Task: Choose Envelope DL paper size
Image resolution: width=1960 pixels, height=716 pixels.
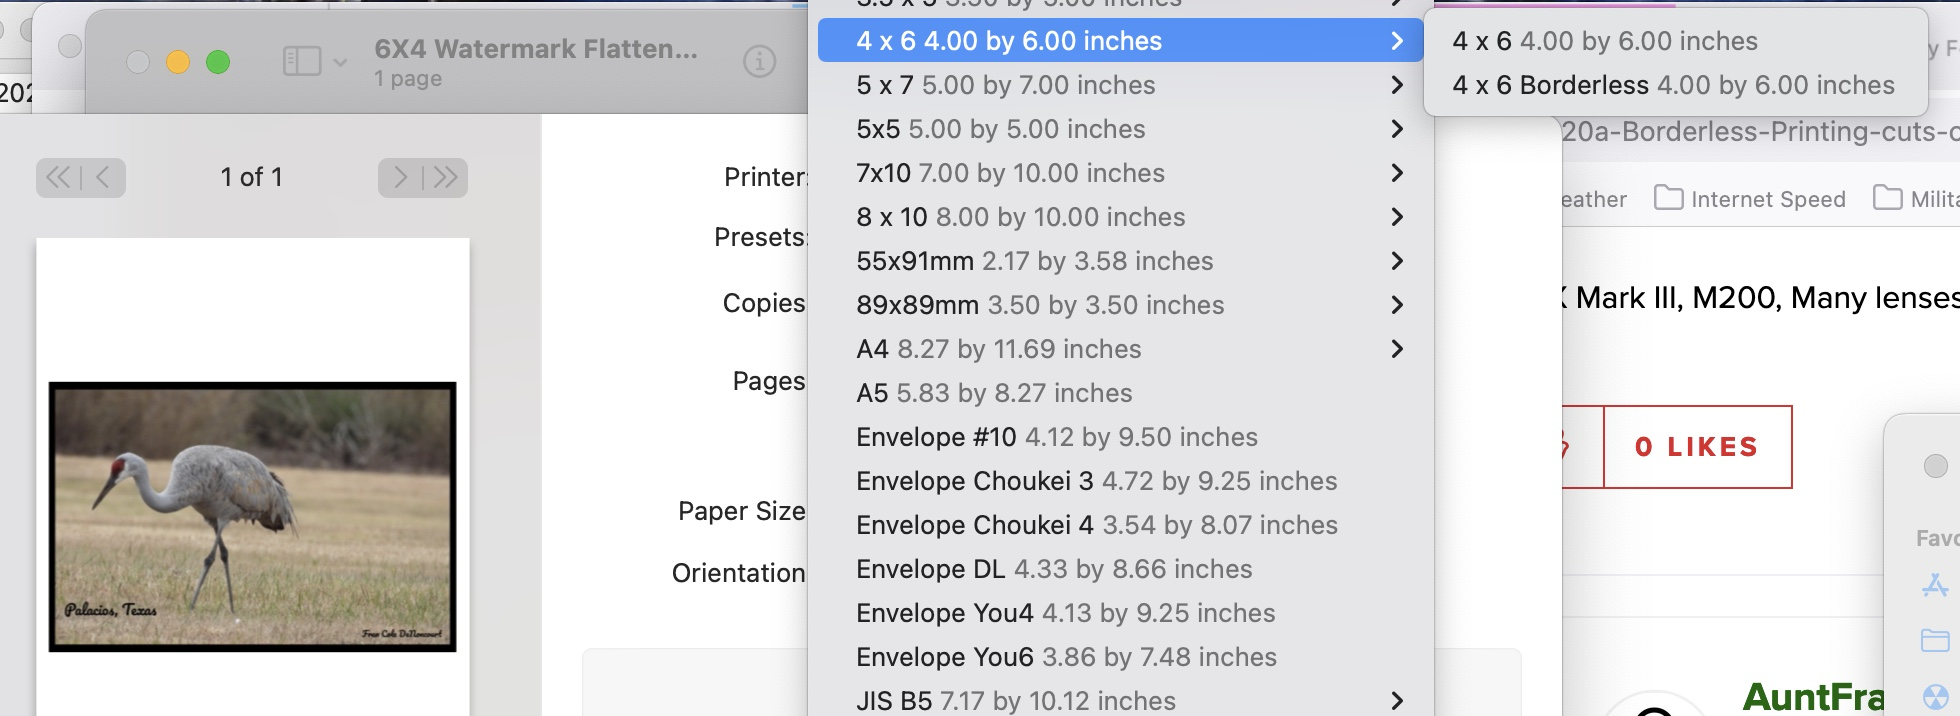Action: click(x=1053, y=569)
